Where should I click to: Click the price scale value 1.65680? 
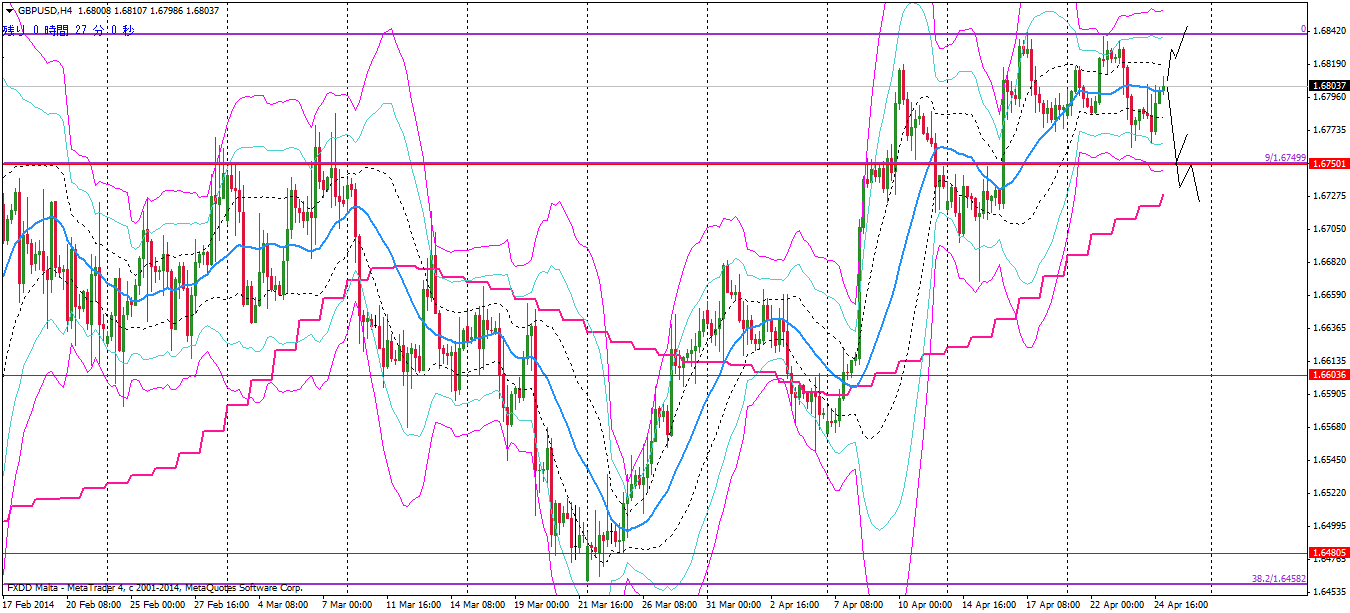coord(1329,427)
